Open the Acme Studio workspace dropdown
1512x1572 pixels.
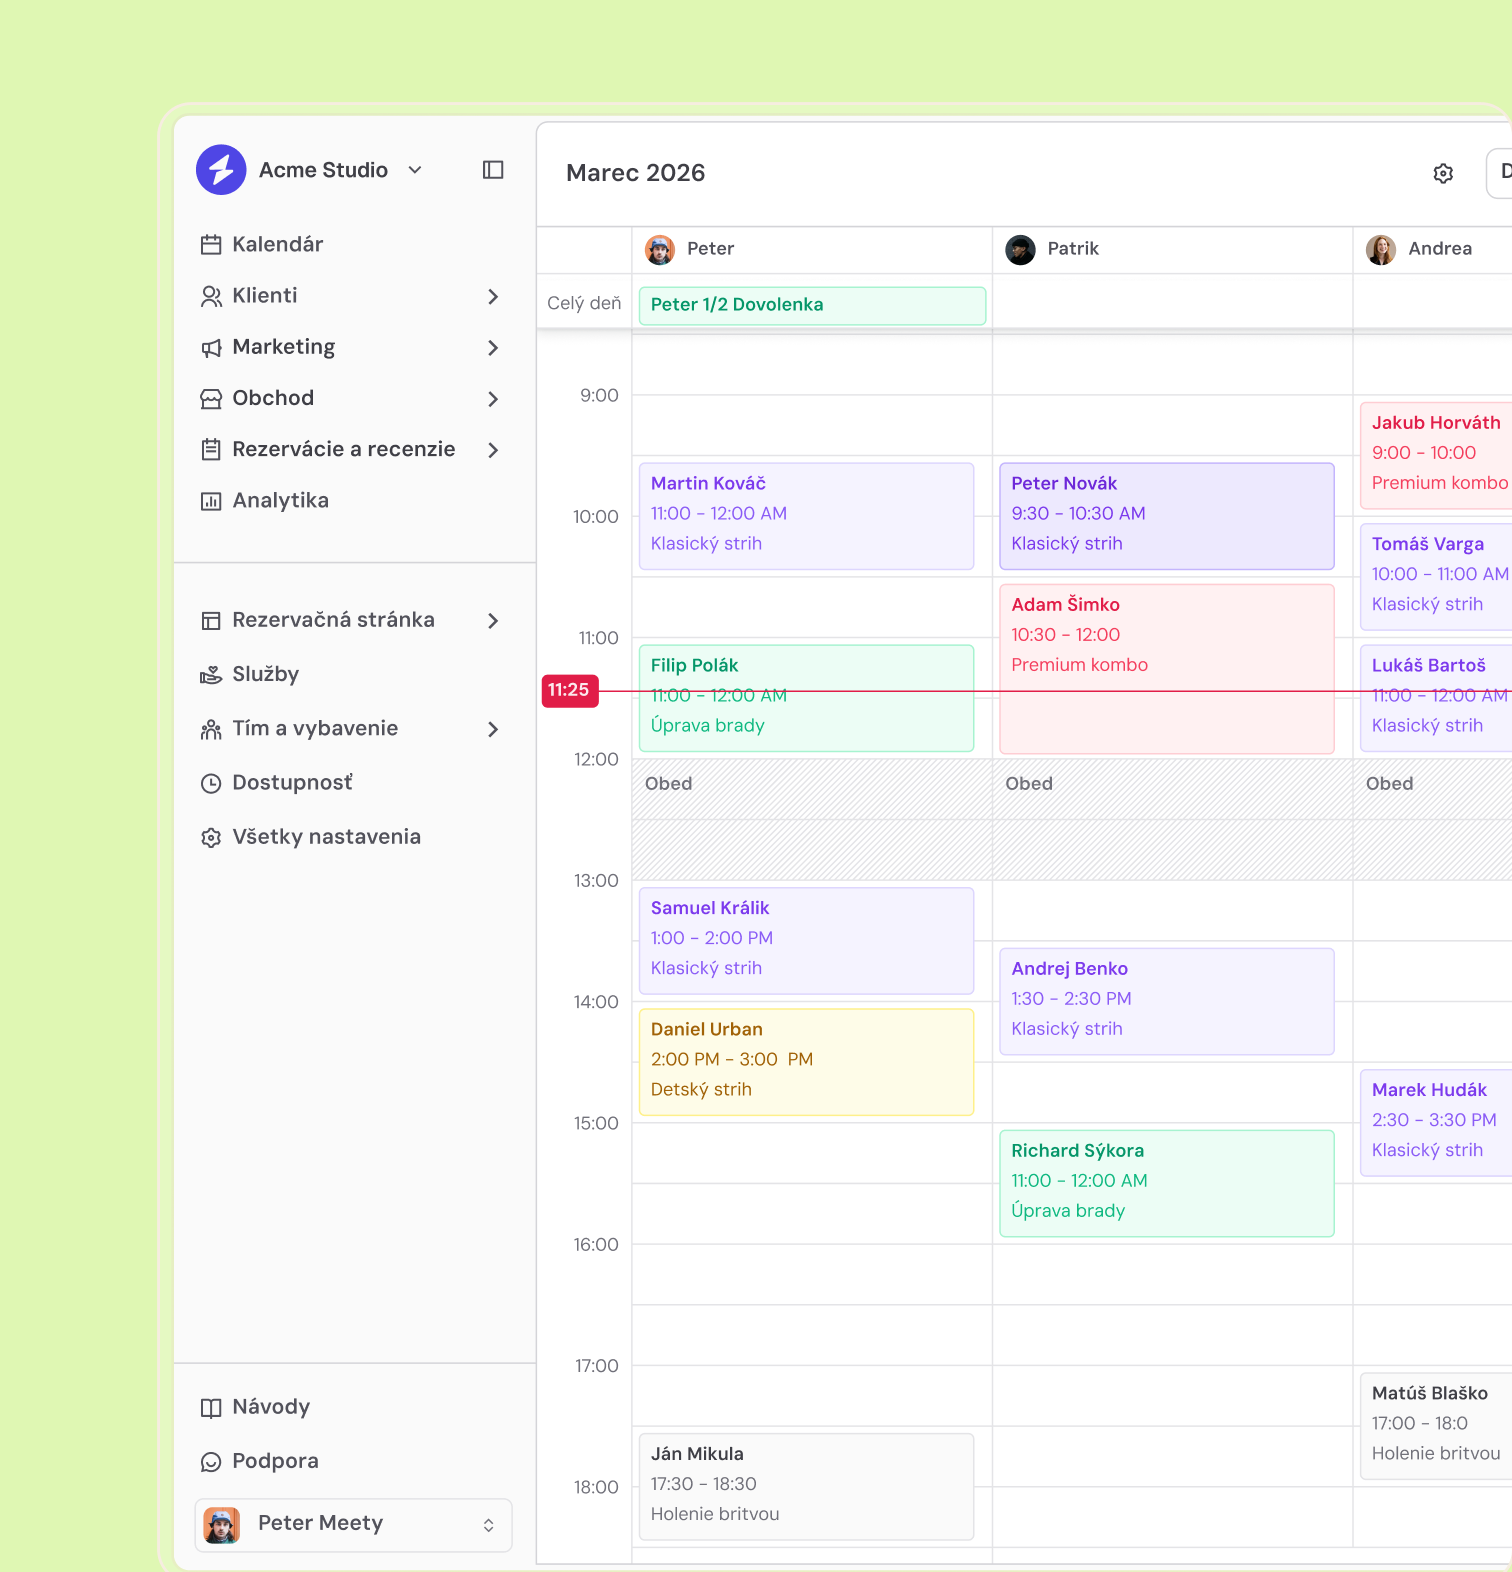tap(415, 170)
